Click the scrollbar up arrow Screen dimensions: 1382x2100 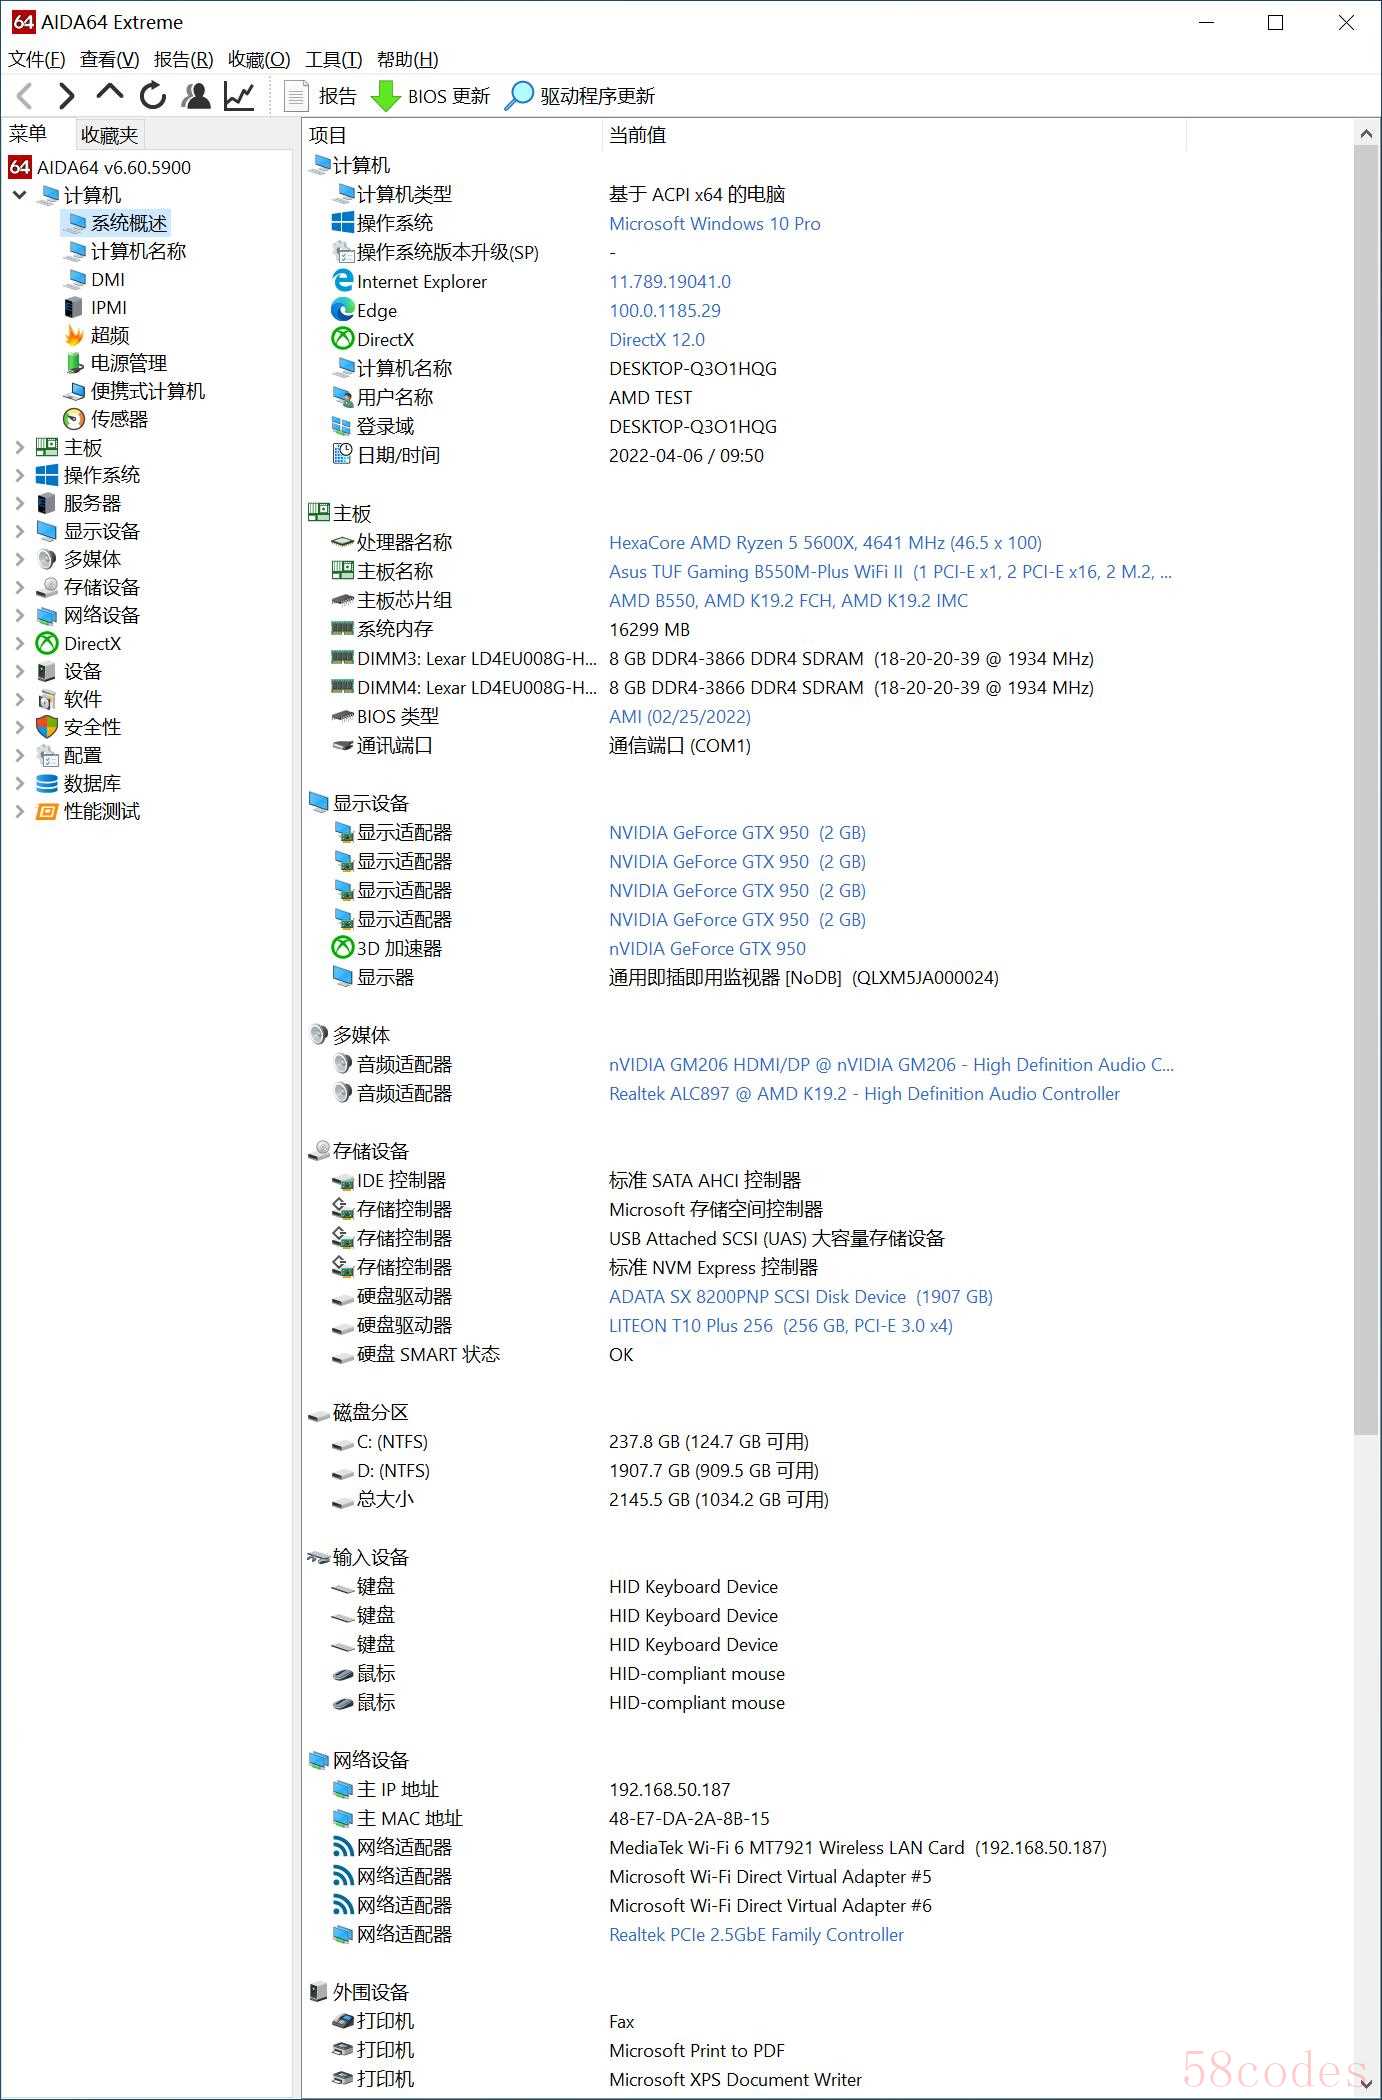pyautogui.click(x=1366, y=133)
